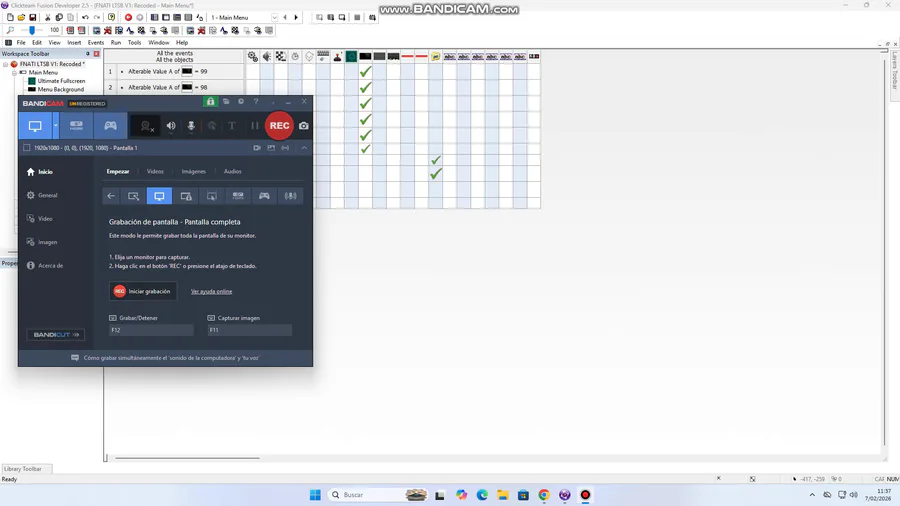Open the Bandicam help question mark
The width and height of the screenshot is (900, 506).
click(x=256, y=102)
